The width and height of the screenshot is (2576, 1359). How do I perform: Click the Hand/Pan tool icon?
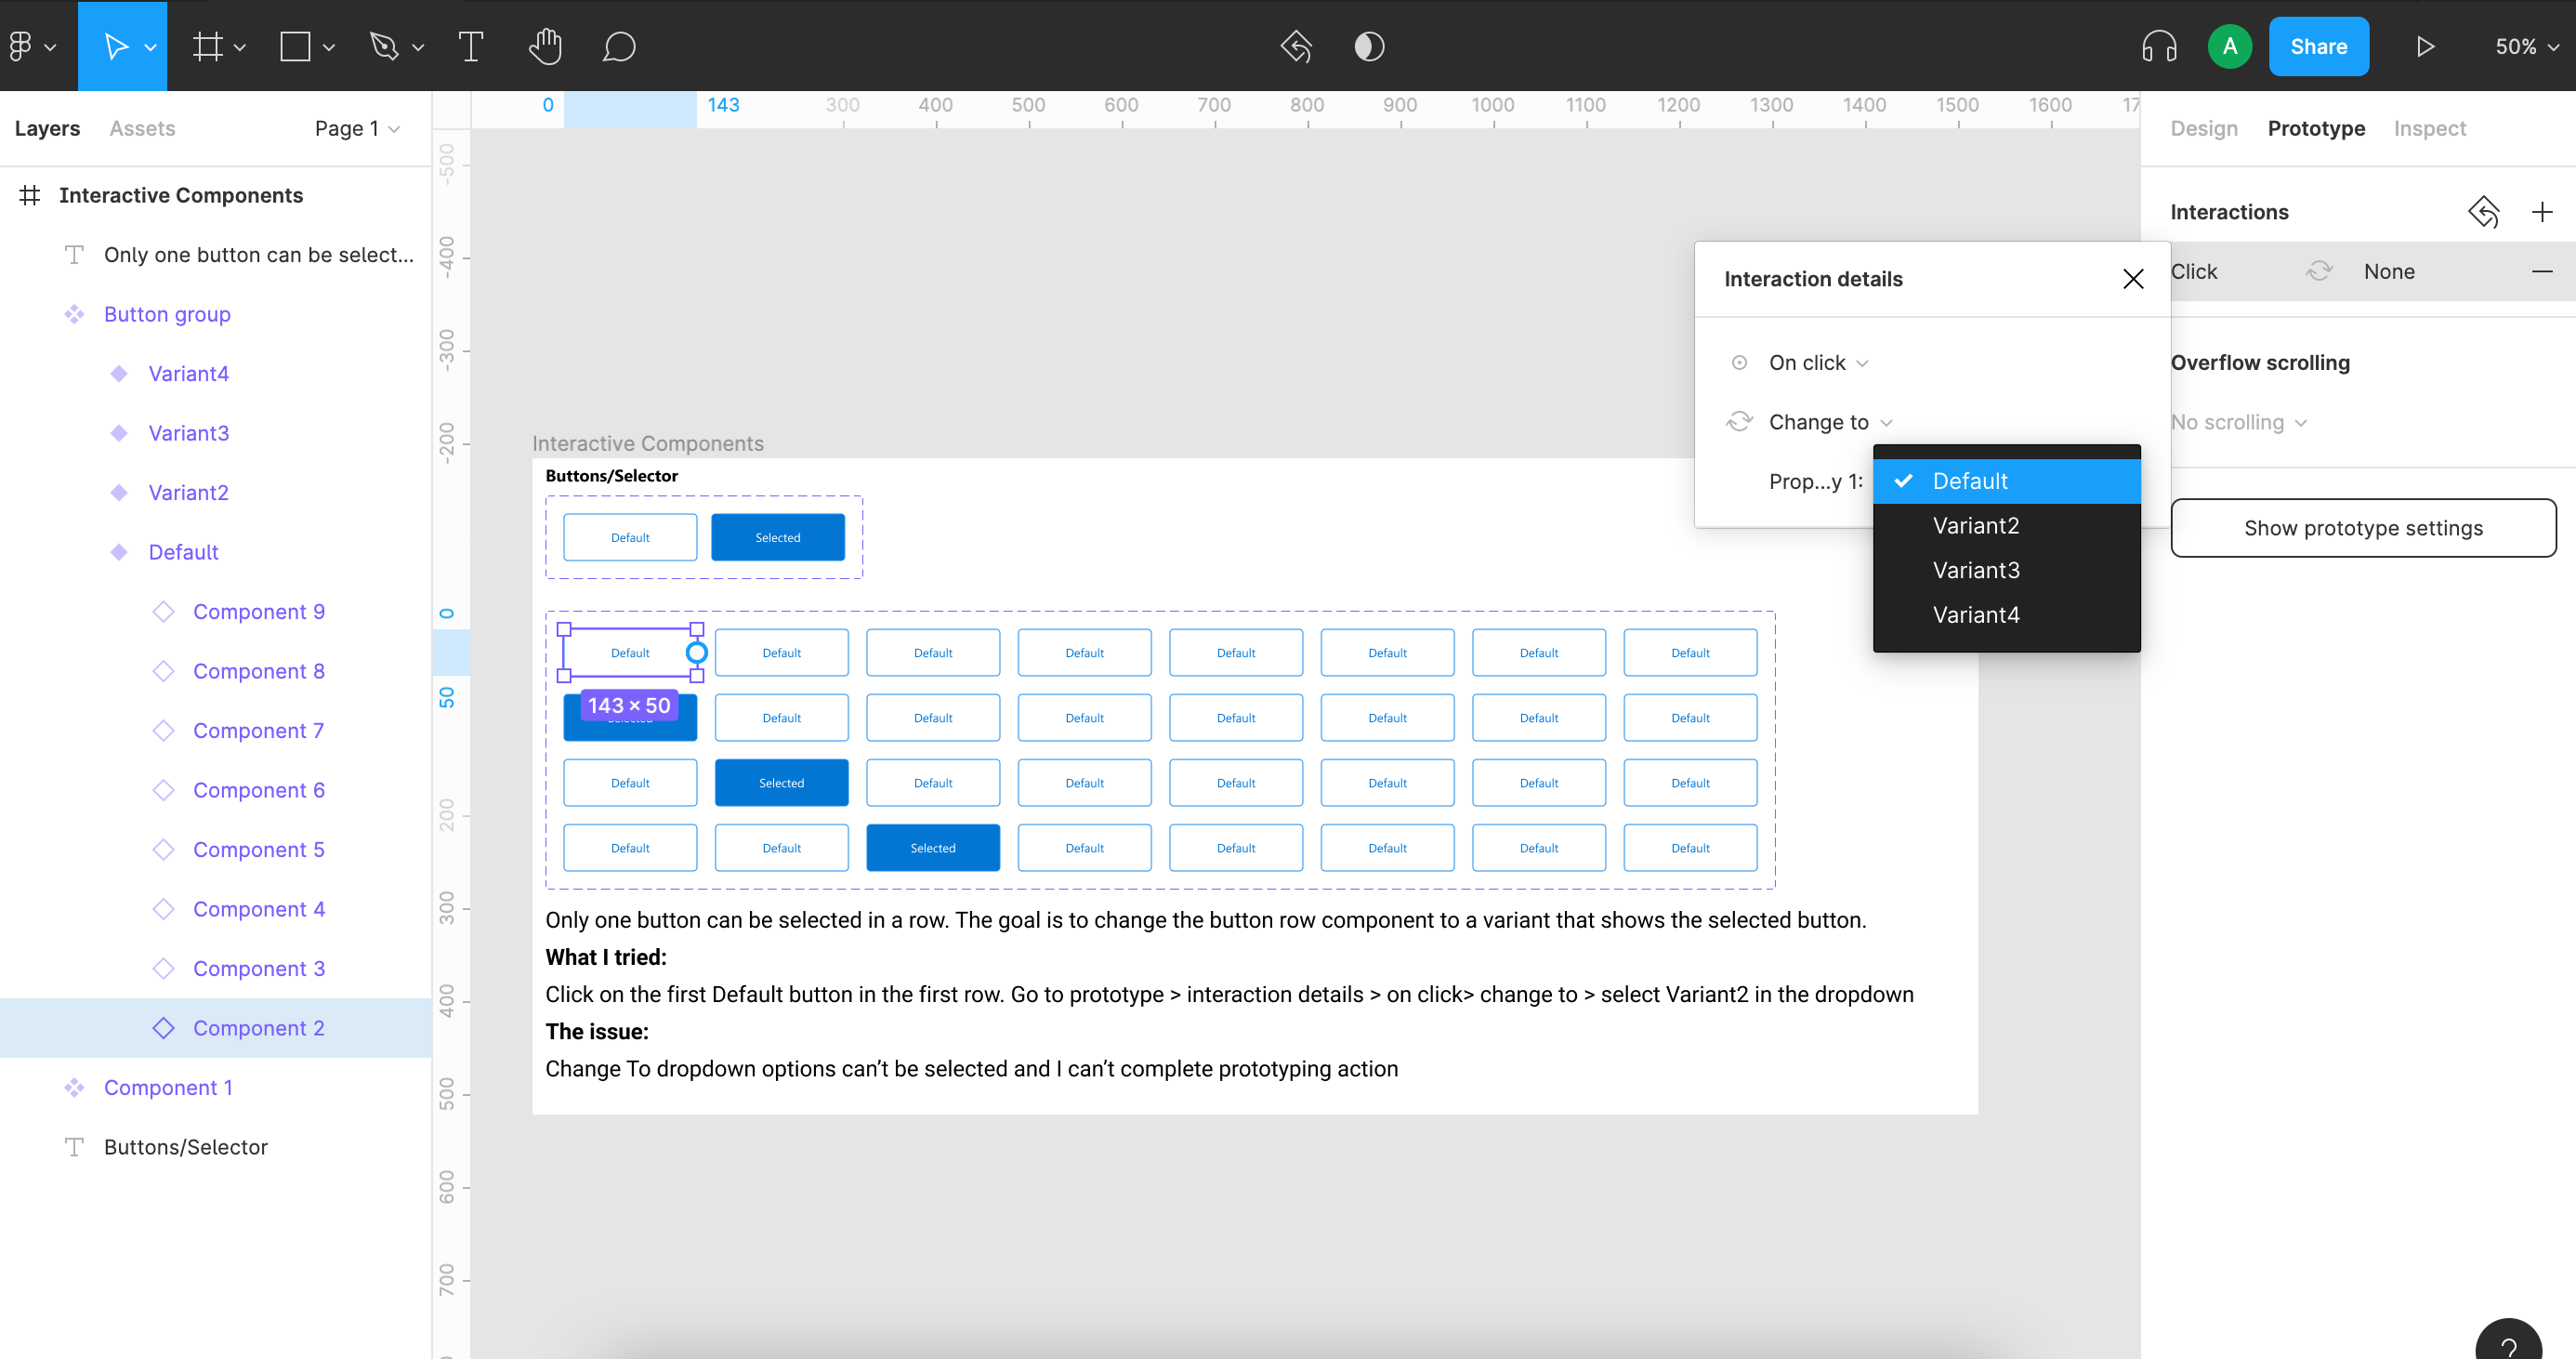click(545, 46)
